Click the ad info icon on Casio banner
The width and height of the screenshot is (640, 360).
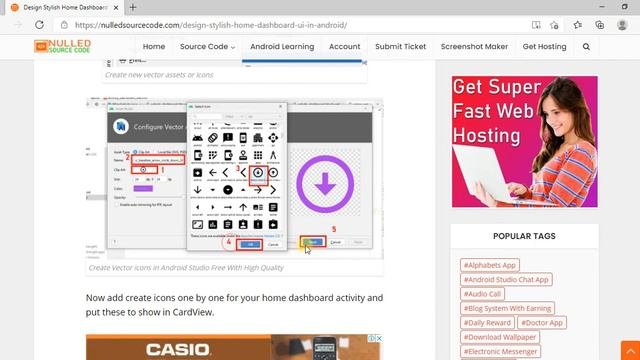(372, 338)
